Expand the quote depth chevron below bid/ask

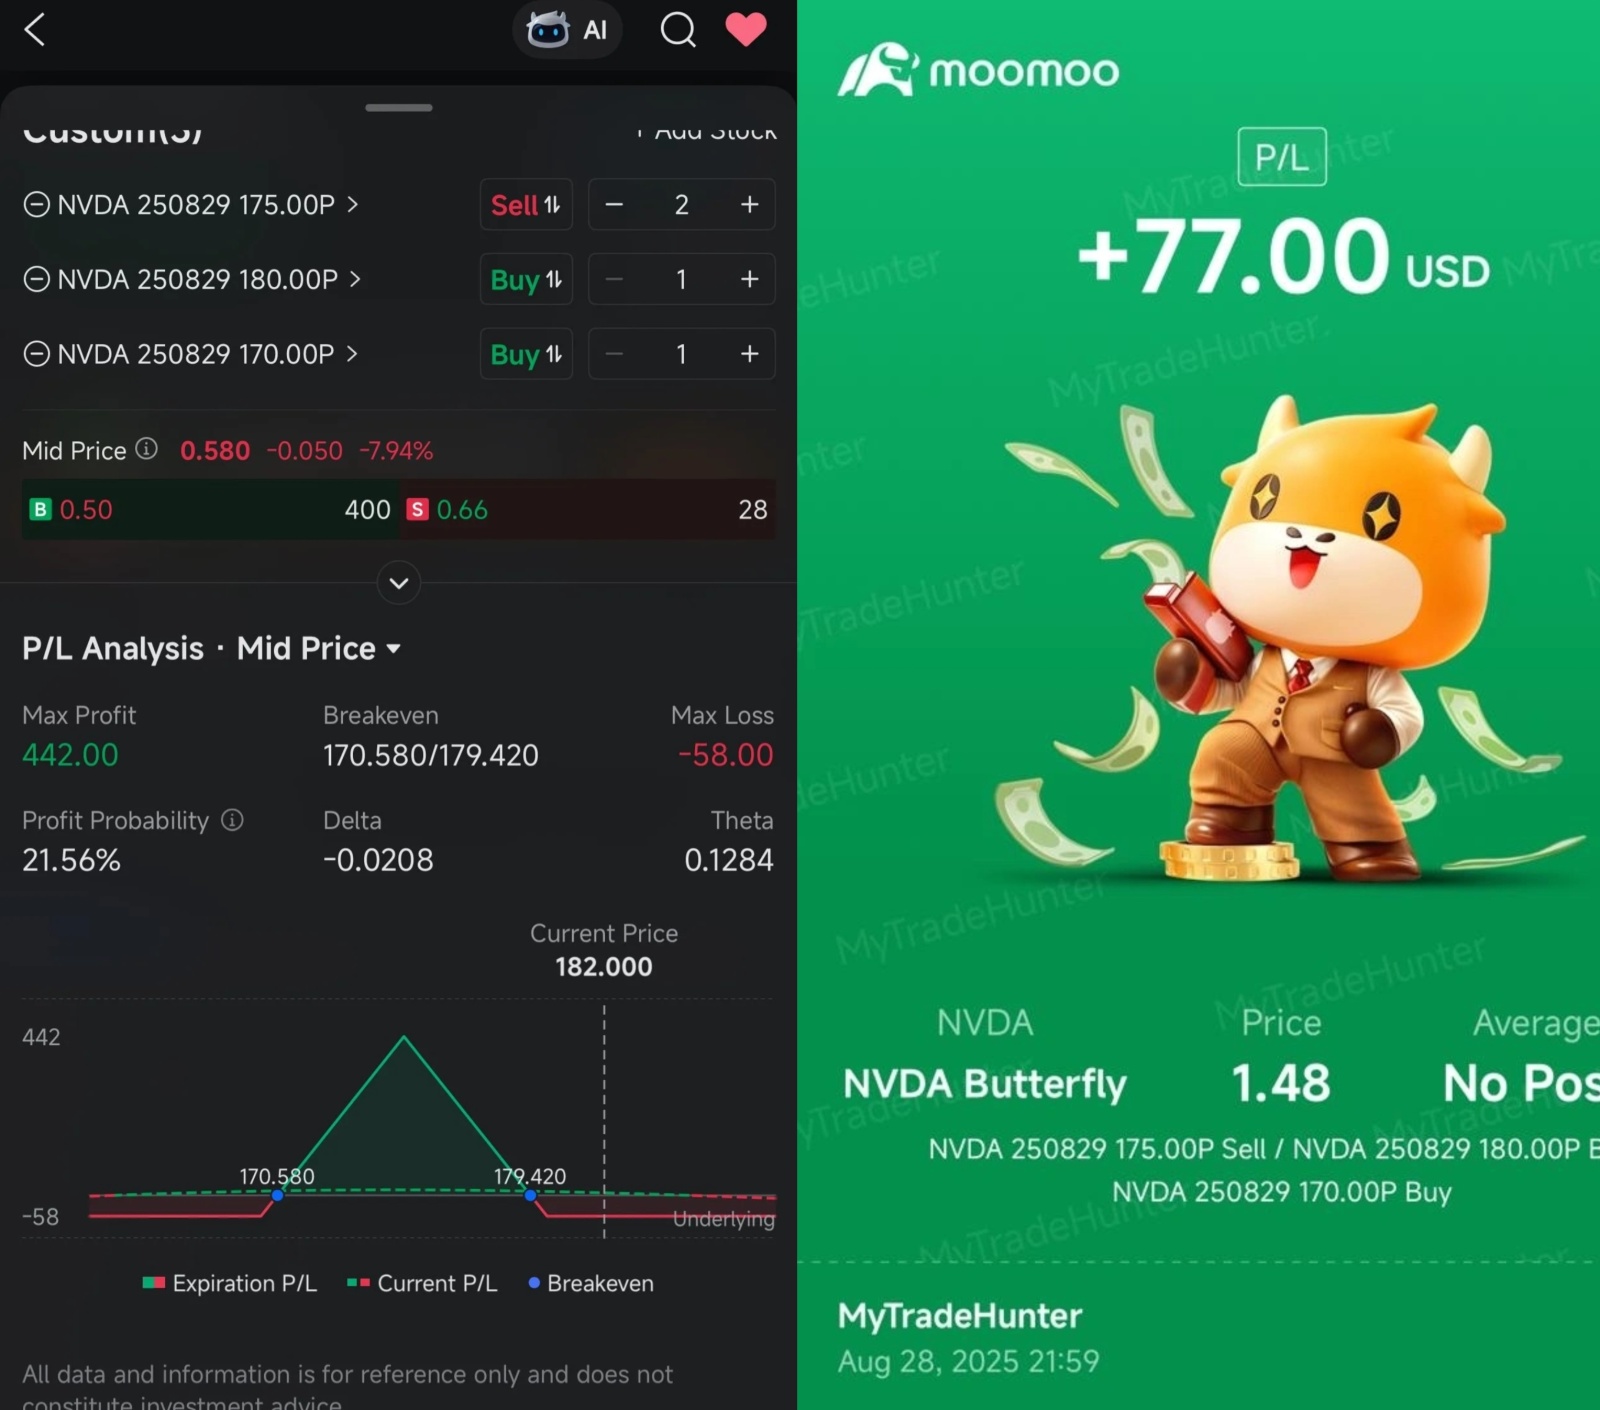[398, 583]
